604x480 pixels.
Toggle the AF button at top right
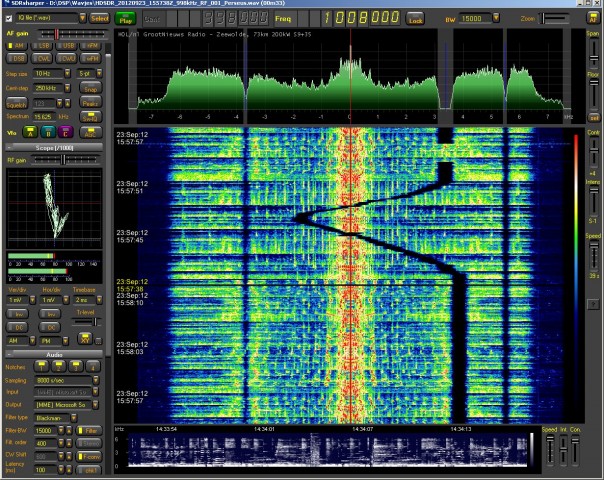click(x=593, y=18)
